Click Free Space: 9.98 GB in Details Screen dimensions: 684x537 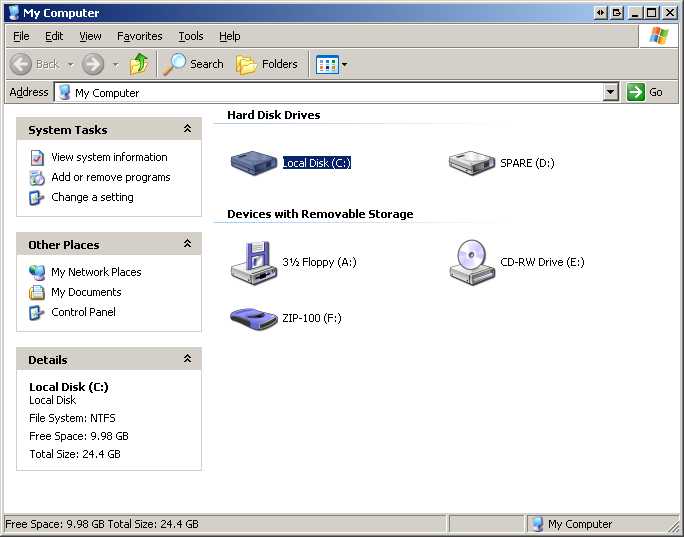79,436
